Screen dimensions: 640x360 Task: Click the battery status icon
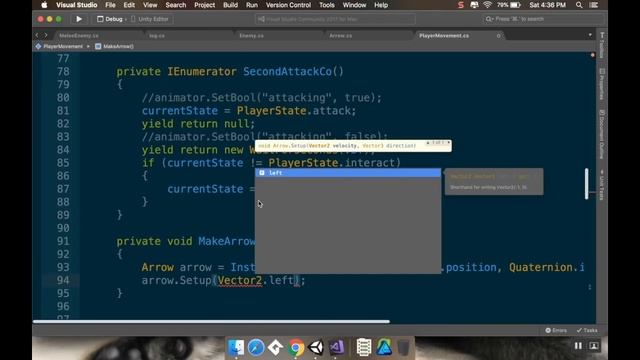(516, 5)
